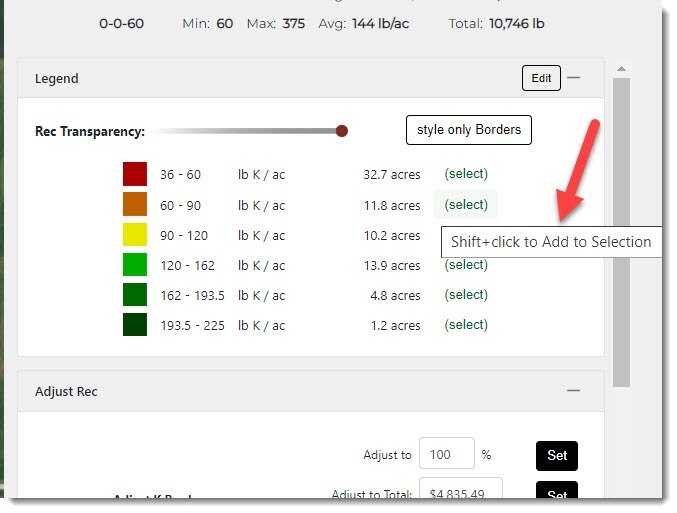
Task: Select the 60 - 90 lb K/ac range
Action: 466,205
